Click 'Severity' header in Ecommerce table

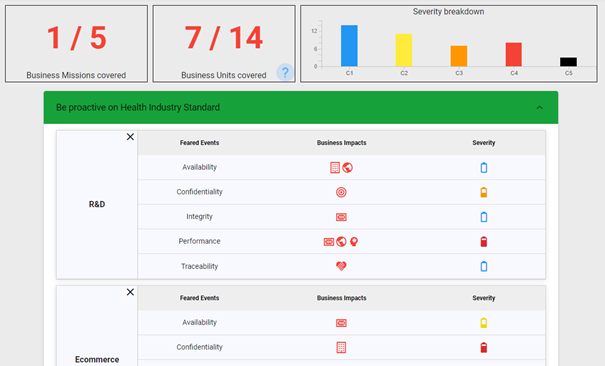[x=484, y=298]
